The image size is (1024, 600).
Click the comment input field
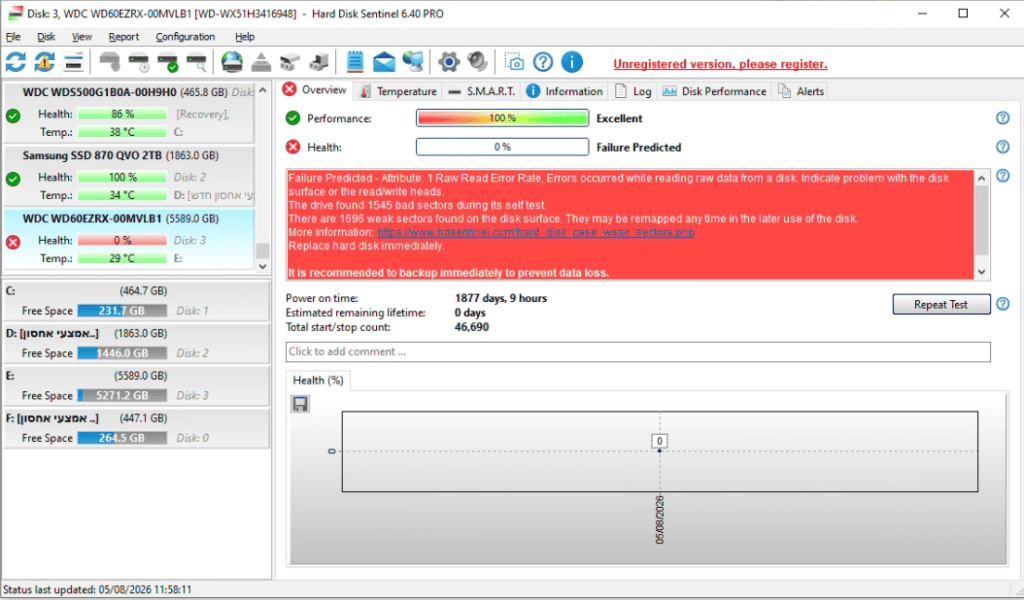(x=637, y=352)
